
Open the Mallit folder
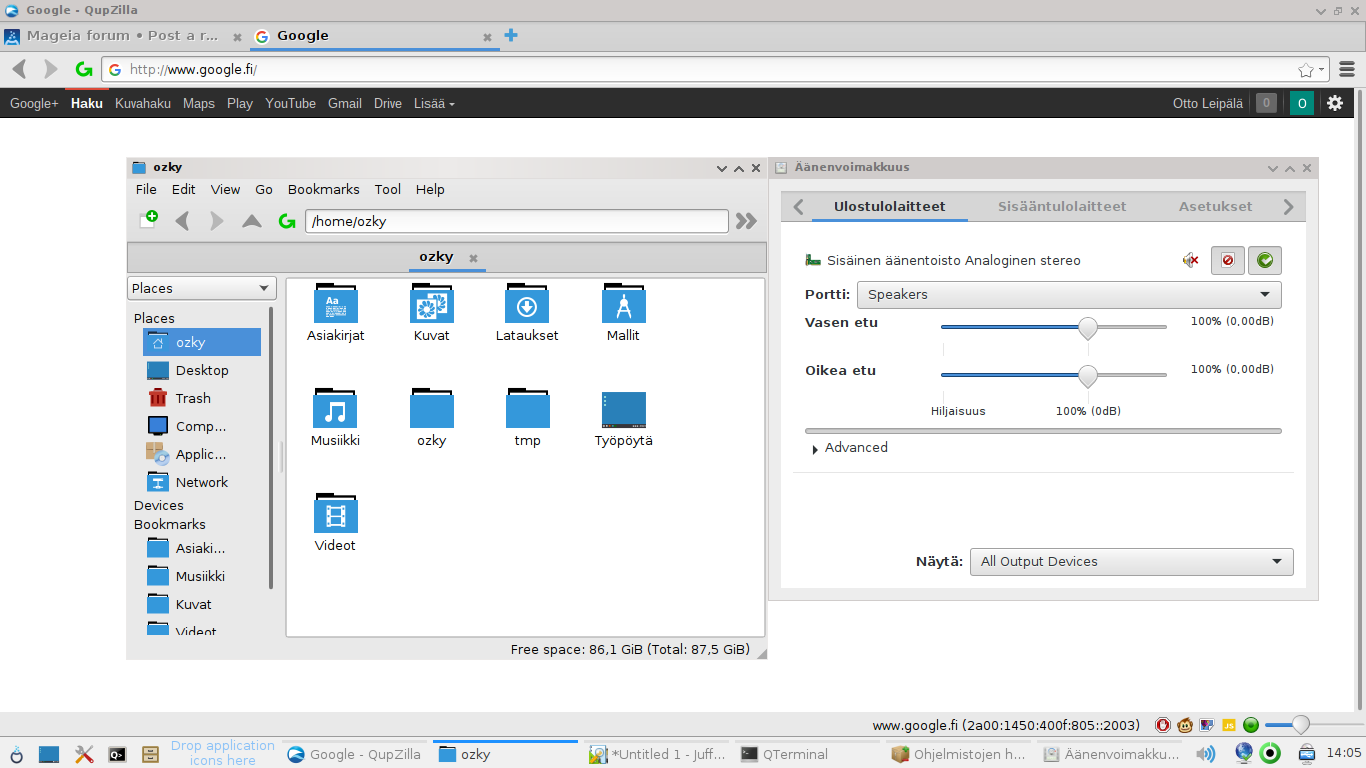pos(623,313)
